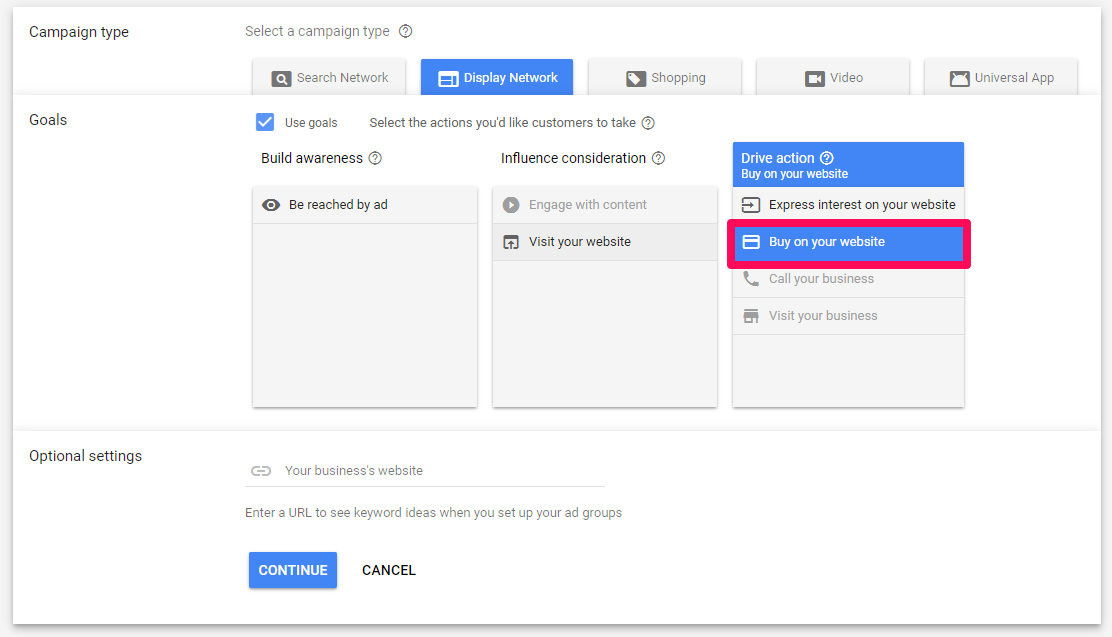The image size is (1112, 637).
Task: Click the eye icon for Be reached by ad
Action: tap(271, 205)
